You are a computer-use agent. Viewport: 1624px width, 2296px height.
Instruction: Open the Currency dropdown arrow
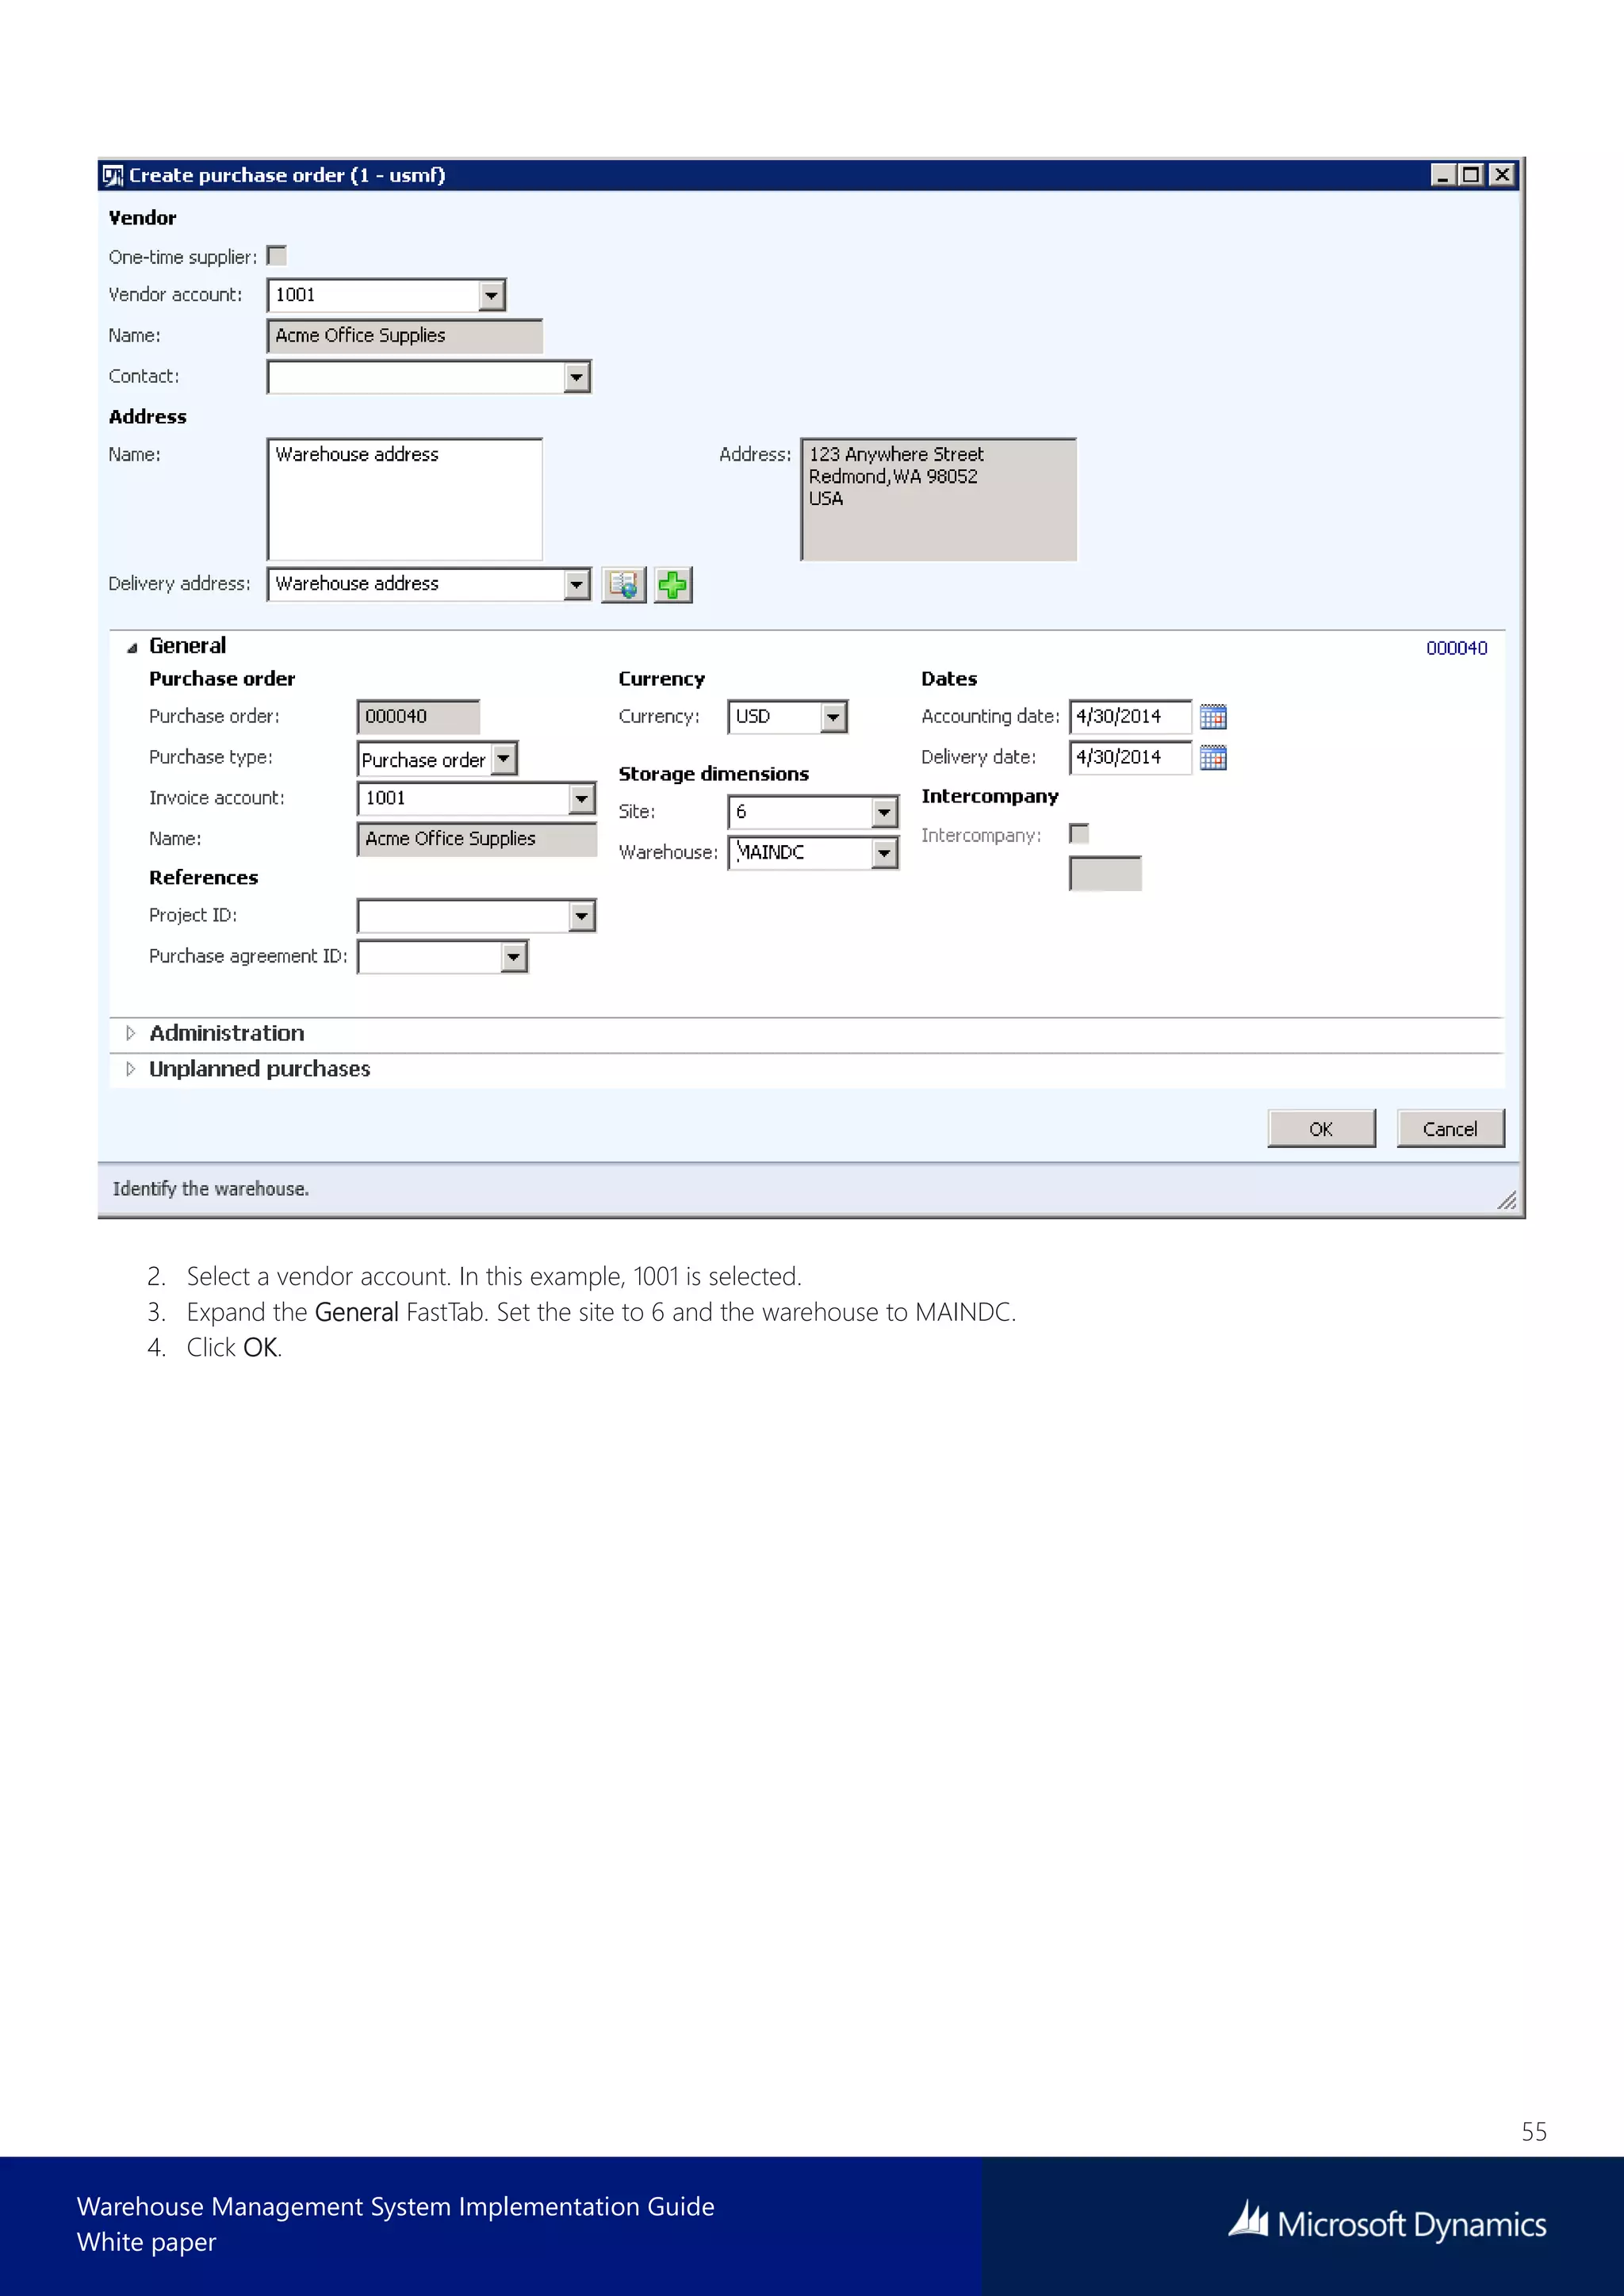coord(834,717)
